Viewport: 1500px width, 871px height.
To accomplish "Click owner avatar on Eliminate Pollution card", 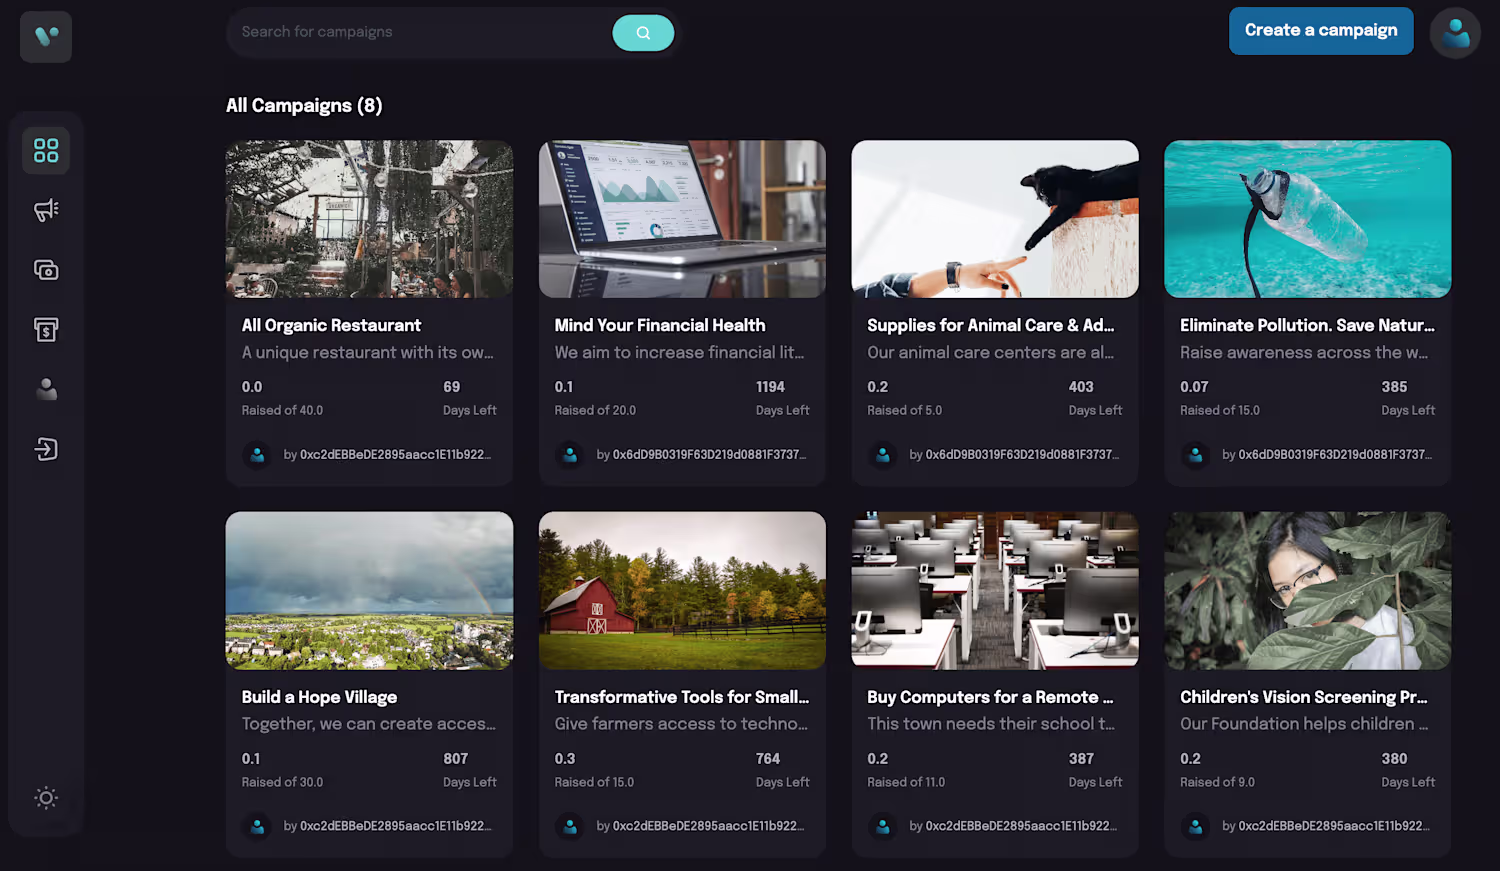I will coord(1195,455).
